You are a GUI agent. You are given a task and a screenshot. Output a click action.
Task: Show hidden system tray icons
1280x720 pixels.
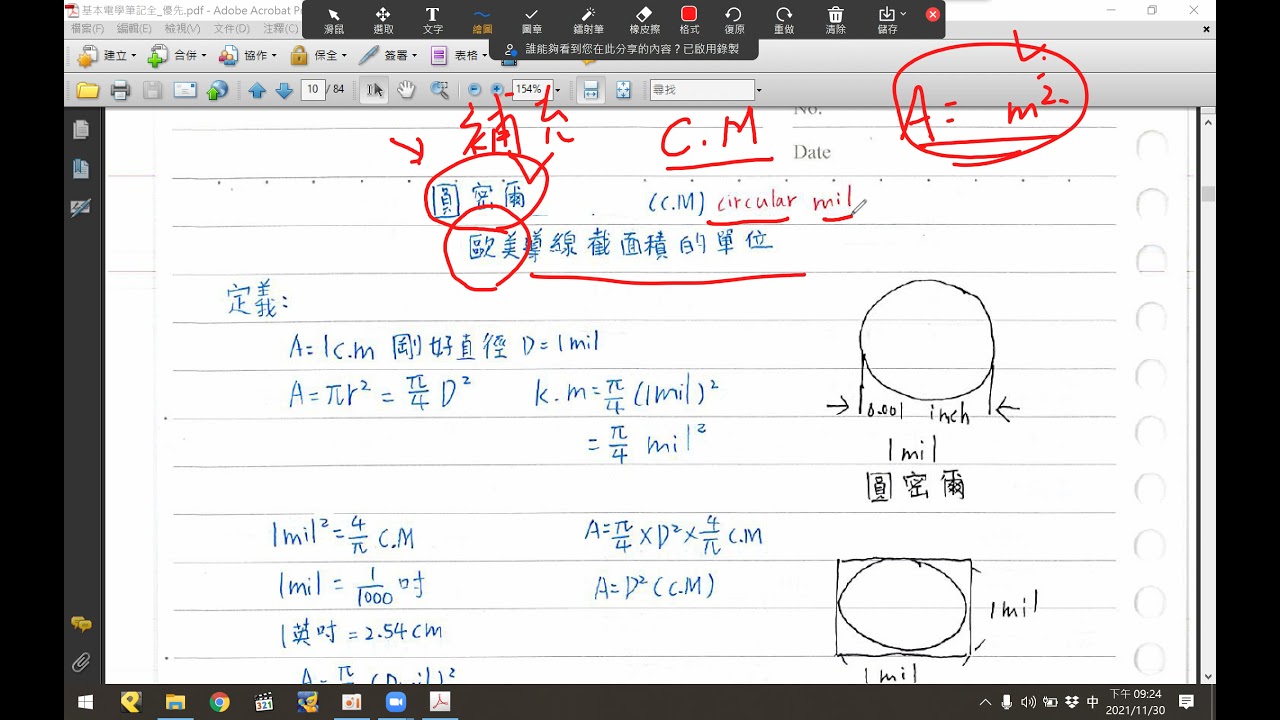986,702
